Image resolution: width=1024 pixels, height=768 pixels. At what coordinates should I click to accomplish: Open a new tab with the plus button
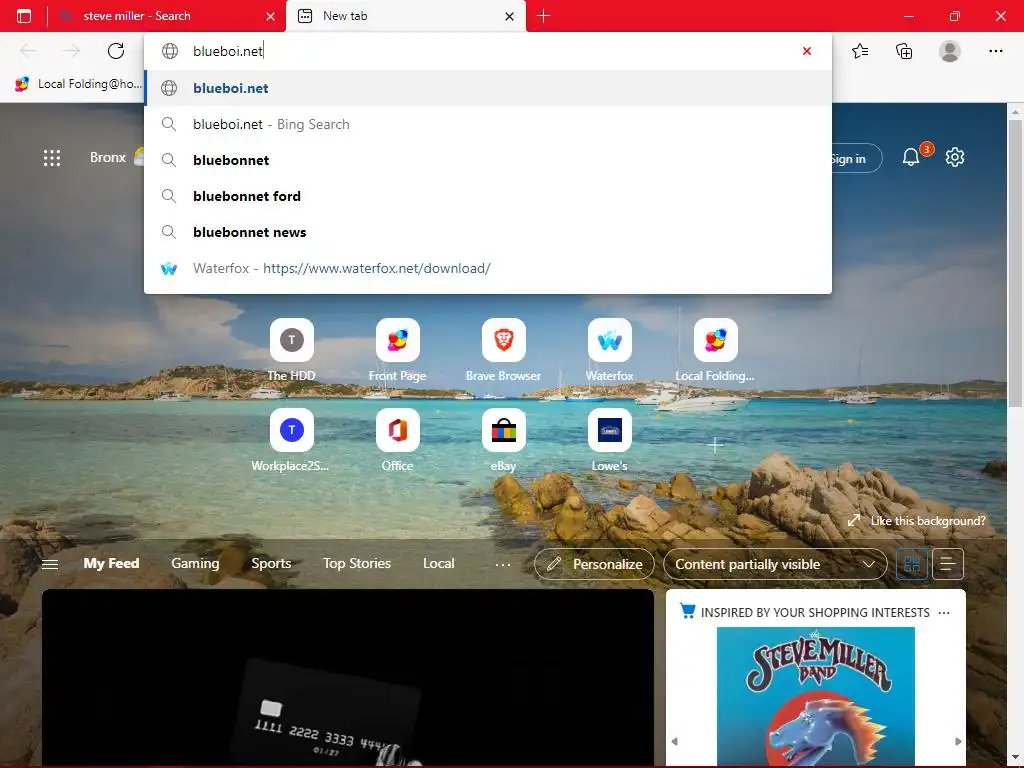tap(543, 16)
